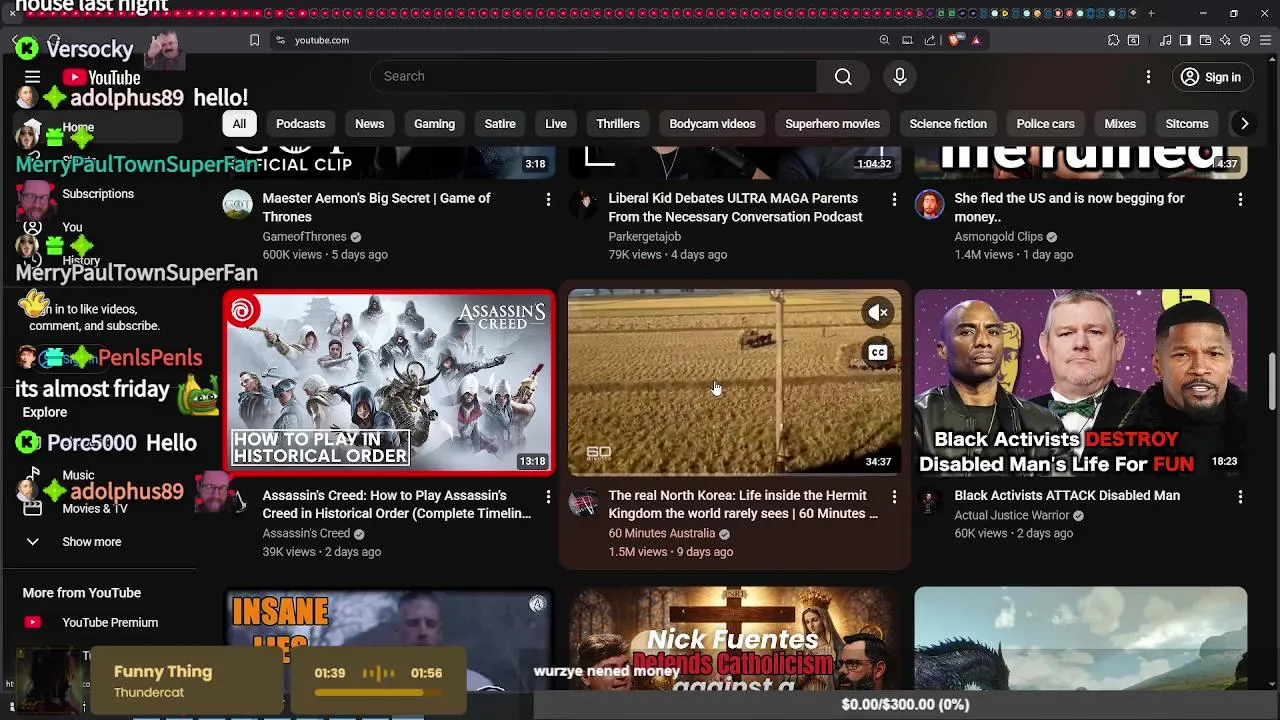
Task: Open the You section in the sidebar
Action: click(x=98, y=227)
